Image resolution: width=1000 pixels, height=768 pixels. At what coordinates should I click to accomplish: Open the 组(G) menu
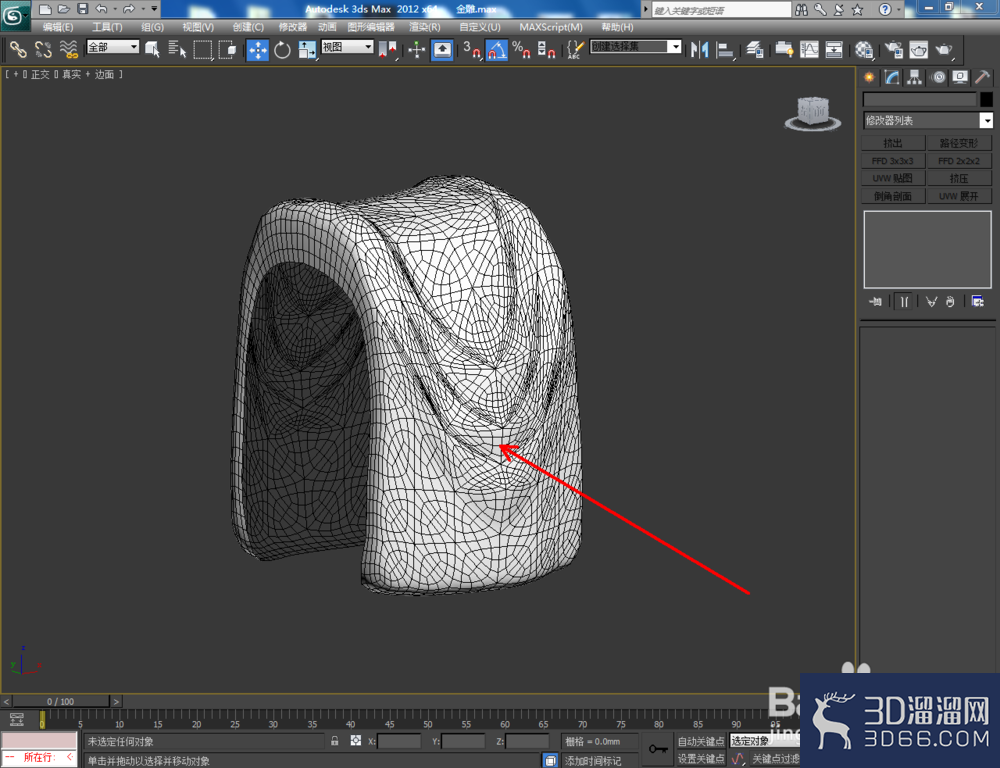pyautogui.click(x=152, y=27)
